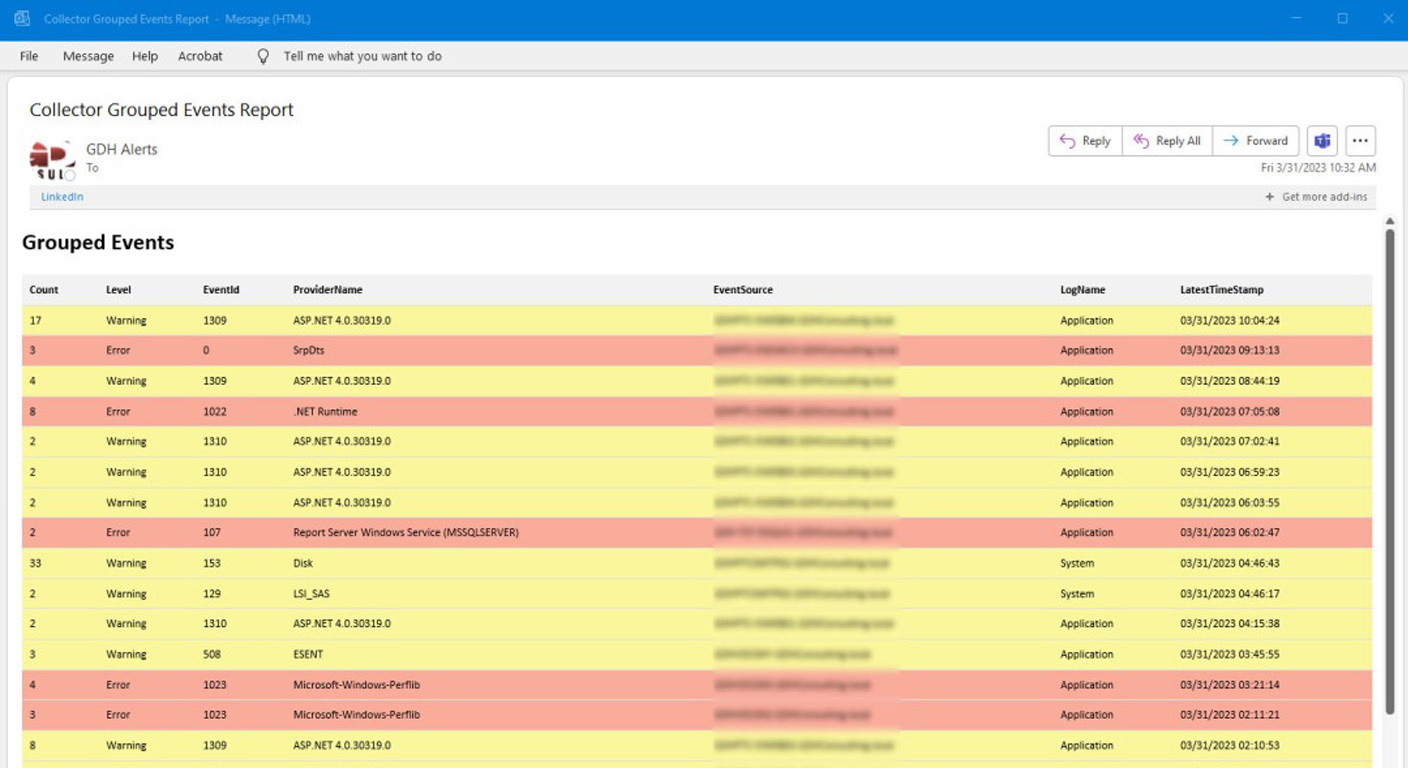The image size is (1408, 768).
Task: Click timestamp 03/31/2023 09:13:13
Action: [1230, 351]
